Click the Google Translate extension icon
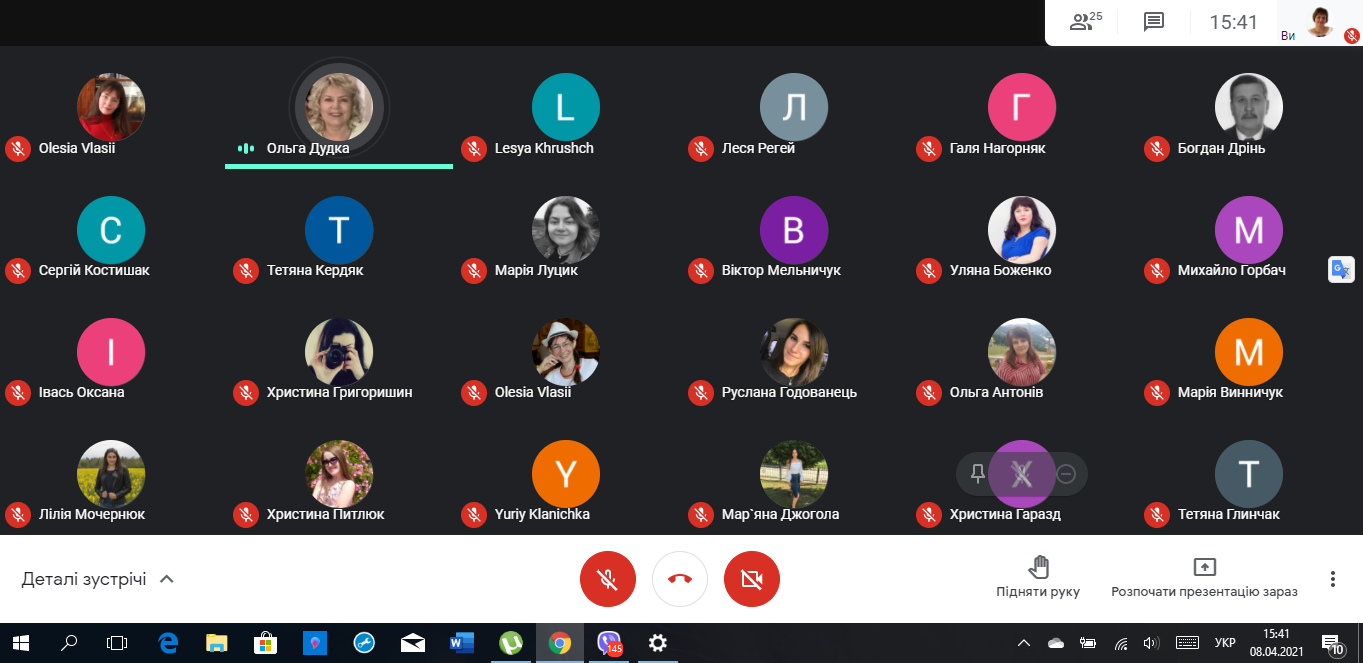 1341,270
